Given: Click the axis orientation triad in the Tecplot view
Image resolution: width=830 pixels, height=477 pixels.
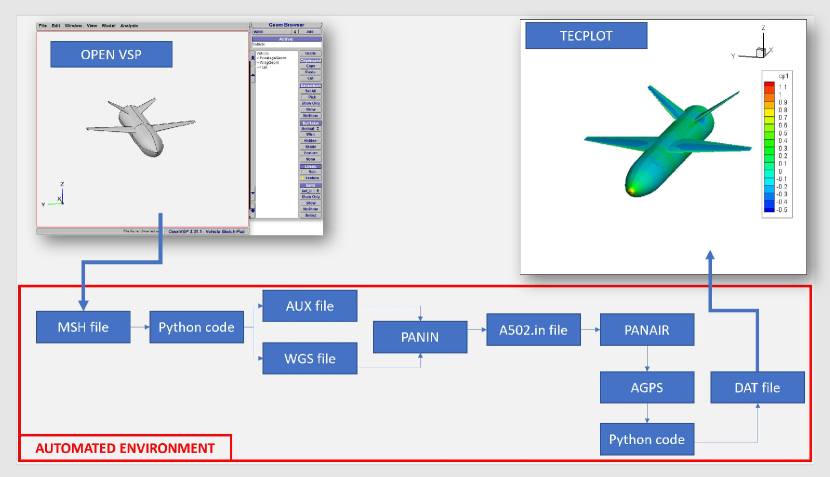Looking at the screenshot, I should (753, 42).
